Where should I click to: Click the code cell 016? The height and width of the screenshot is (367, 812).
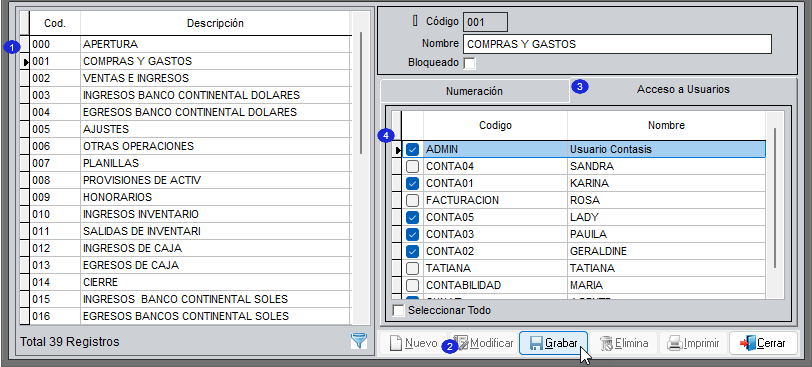[x=55, y=316]
